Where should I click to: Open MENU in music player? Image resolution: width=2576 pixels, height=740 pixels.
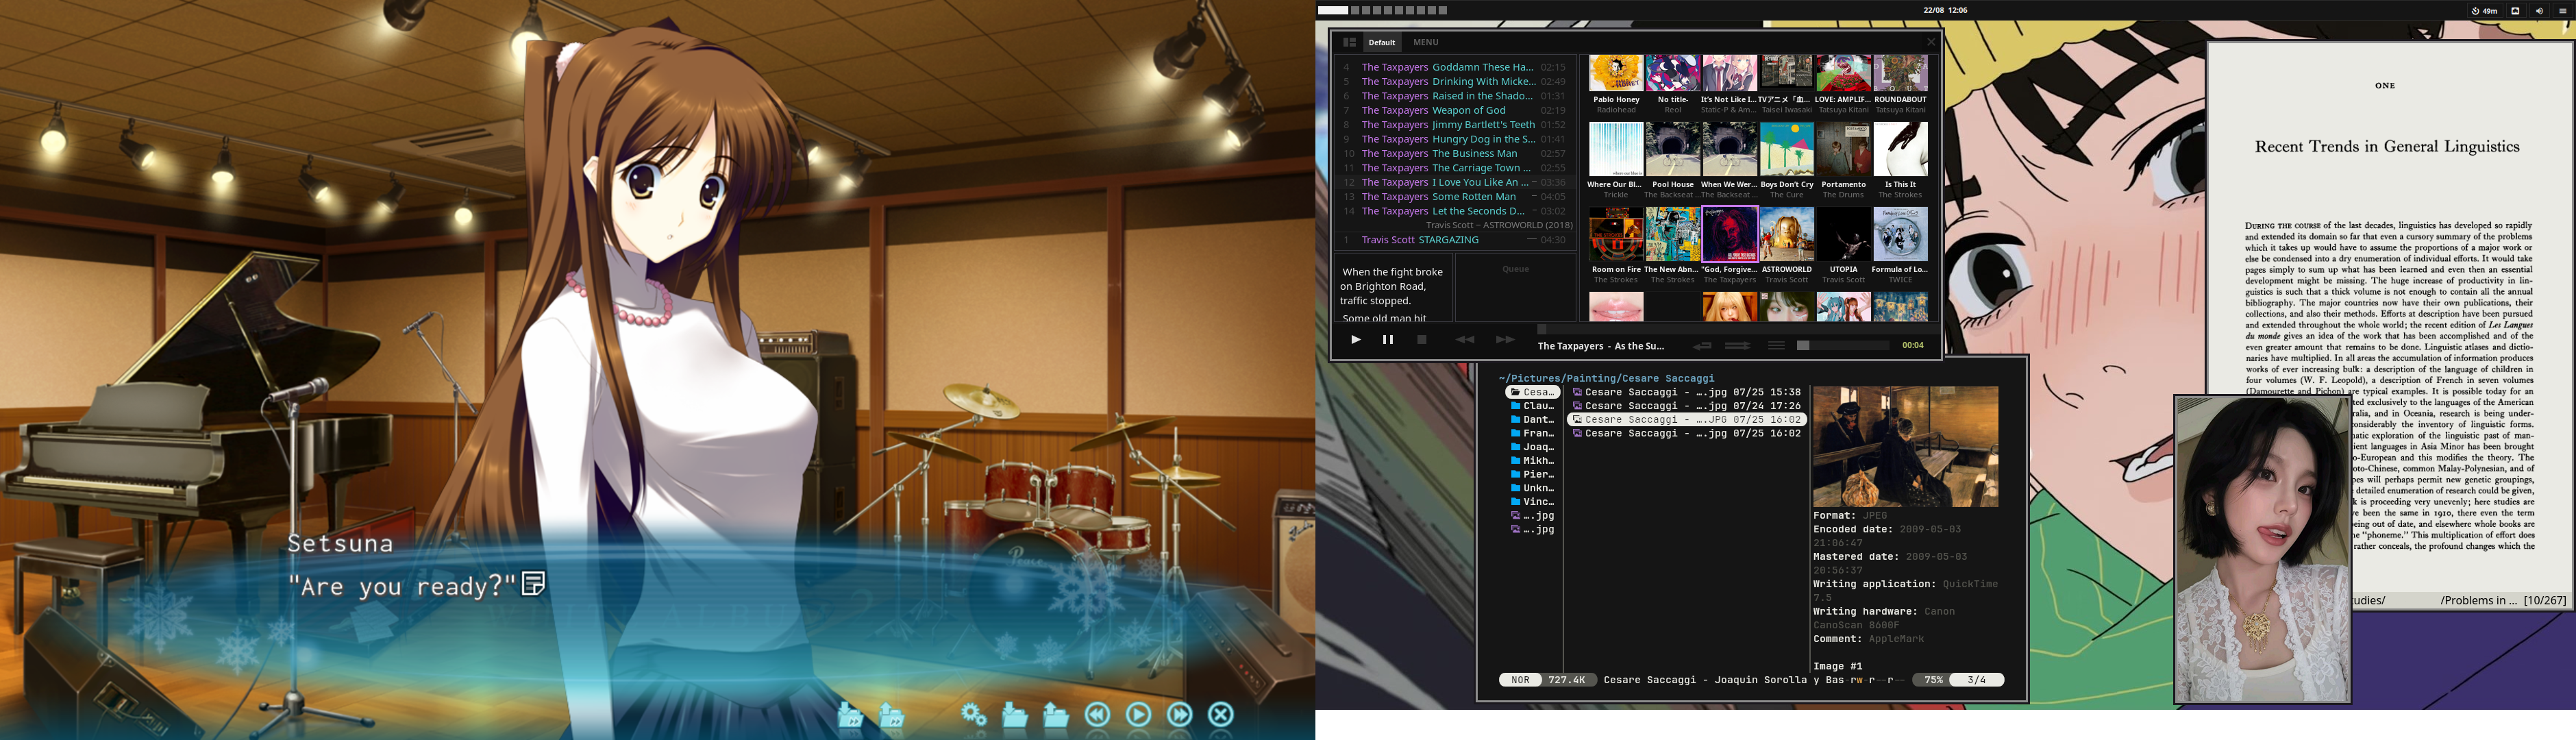point(1426,42)
